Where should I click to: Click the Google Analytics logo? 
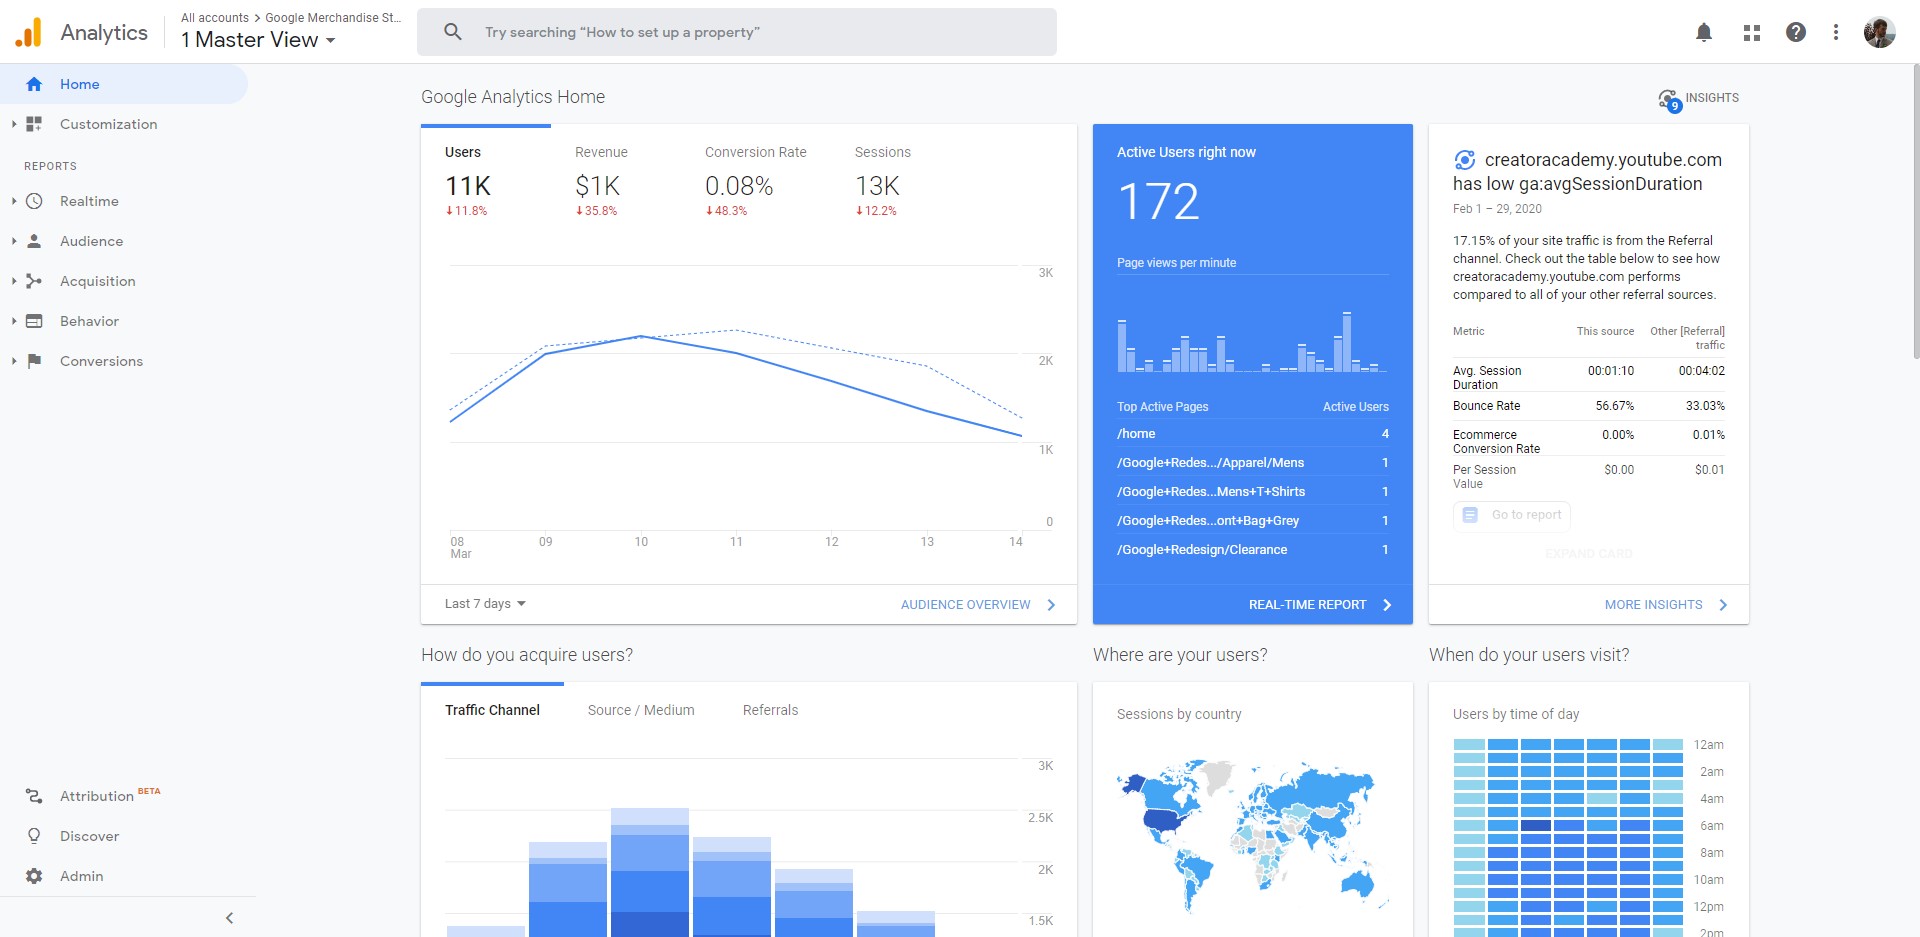(x=29, y=32)
